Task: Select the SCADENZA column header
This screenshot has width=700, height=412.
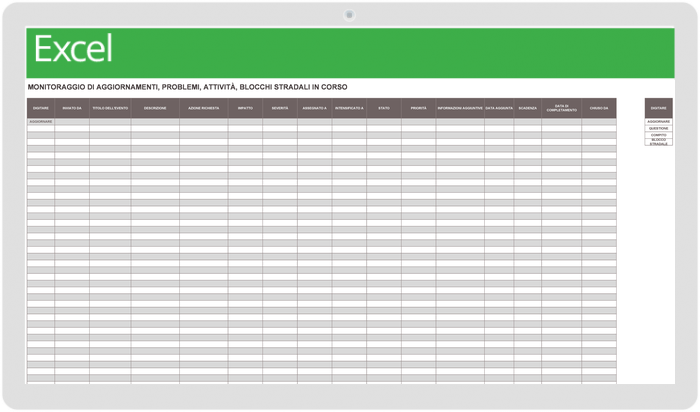Action: click(528, 108)
